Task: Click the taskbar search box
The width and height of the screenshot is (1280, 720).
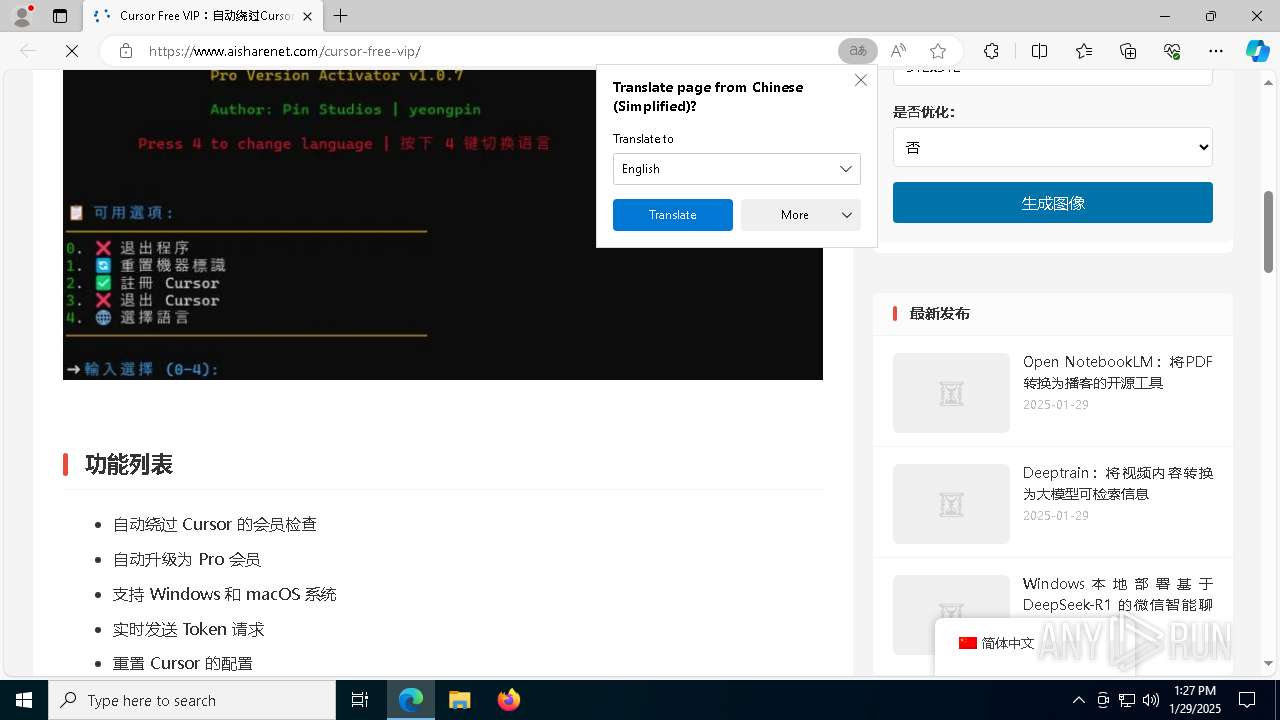Action: point(192,700)
